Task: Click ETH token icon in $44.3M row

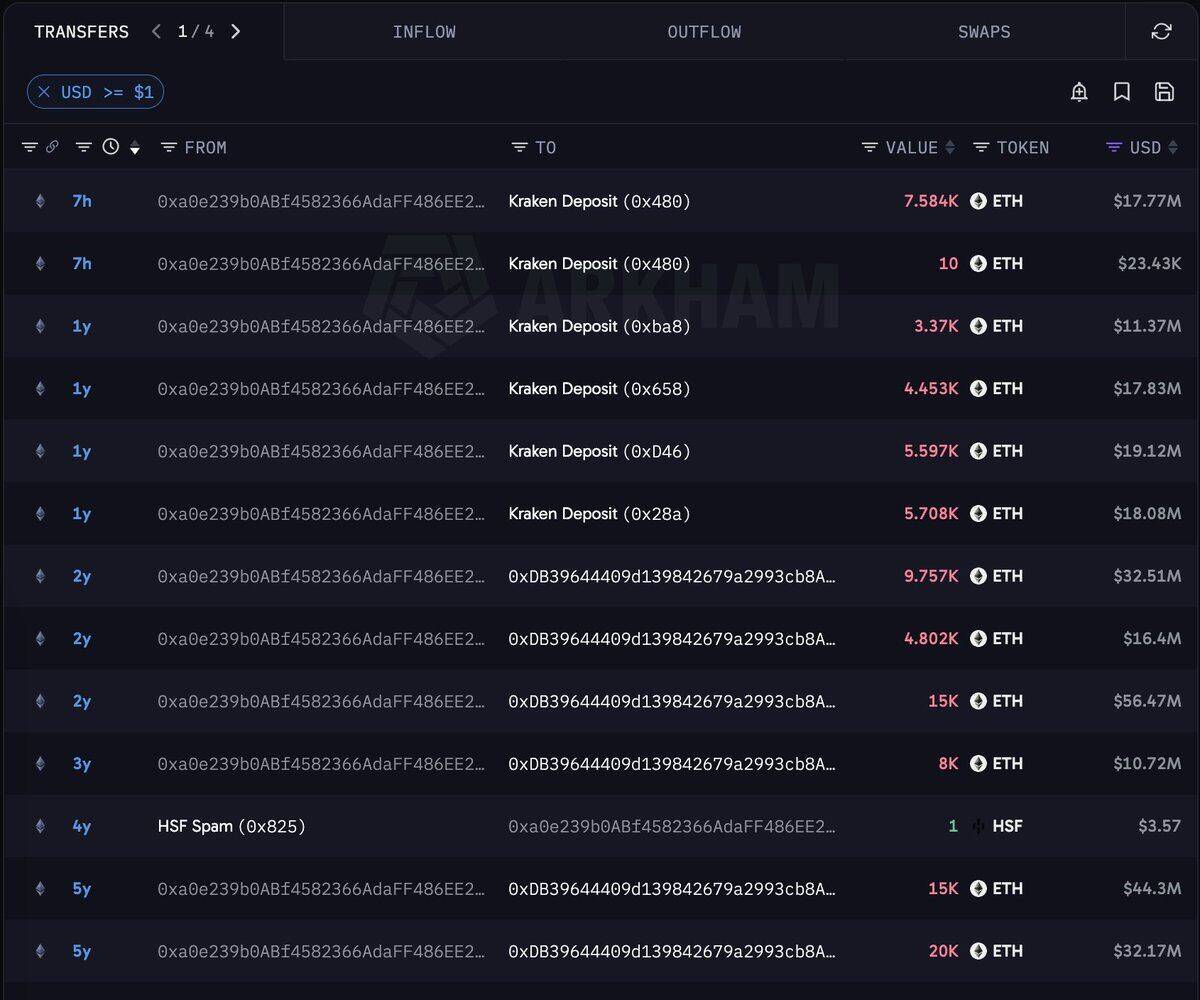Action: tap(978, 889)
